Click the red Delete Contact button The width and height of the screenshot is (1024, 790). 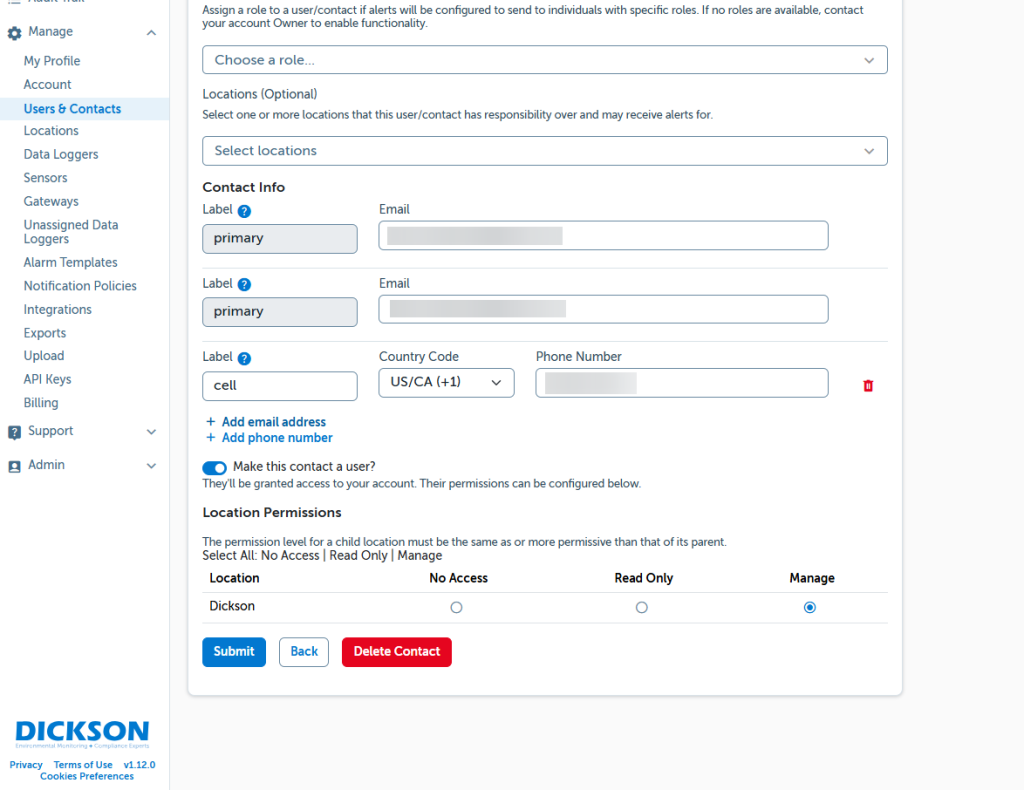coord(396,652)
